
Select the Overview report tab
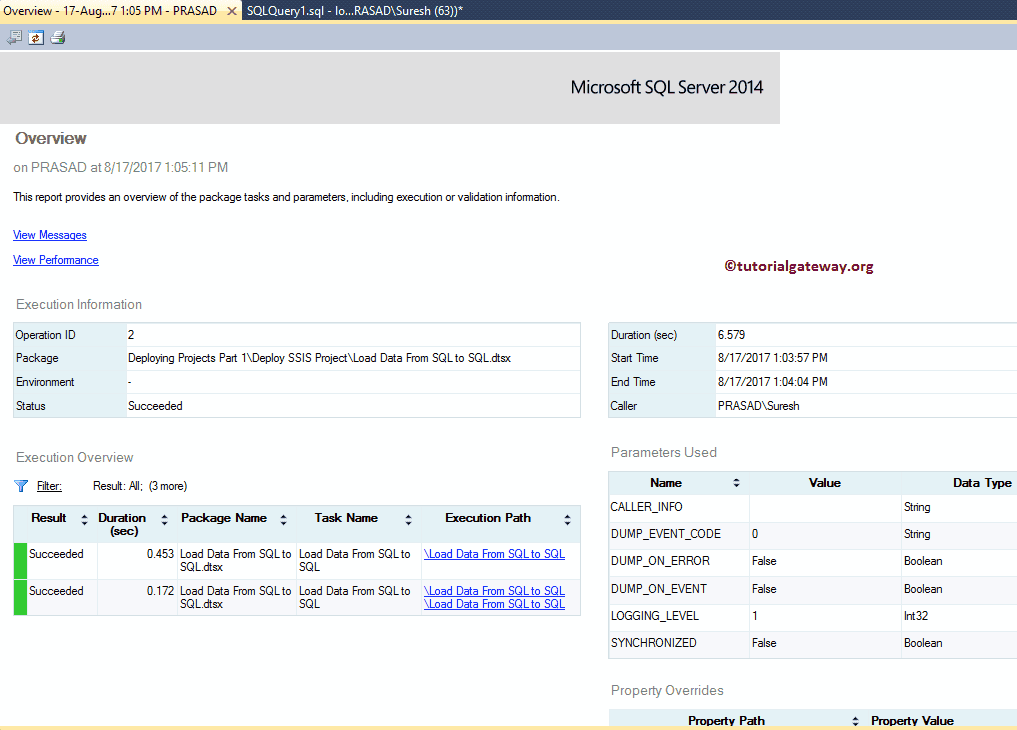tap(110, 10)
